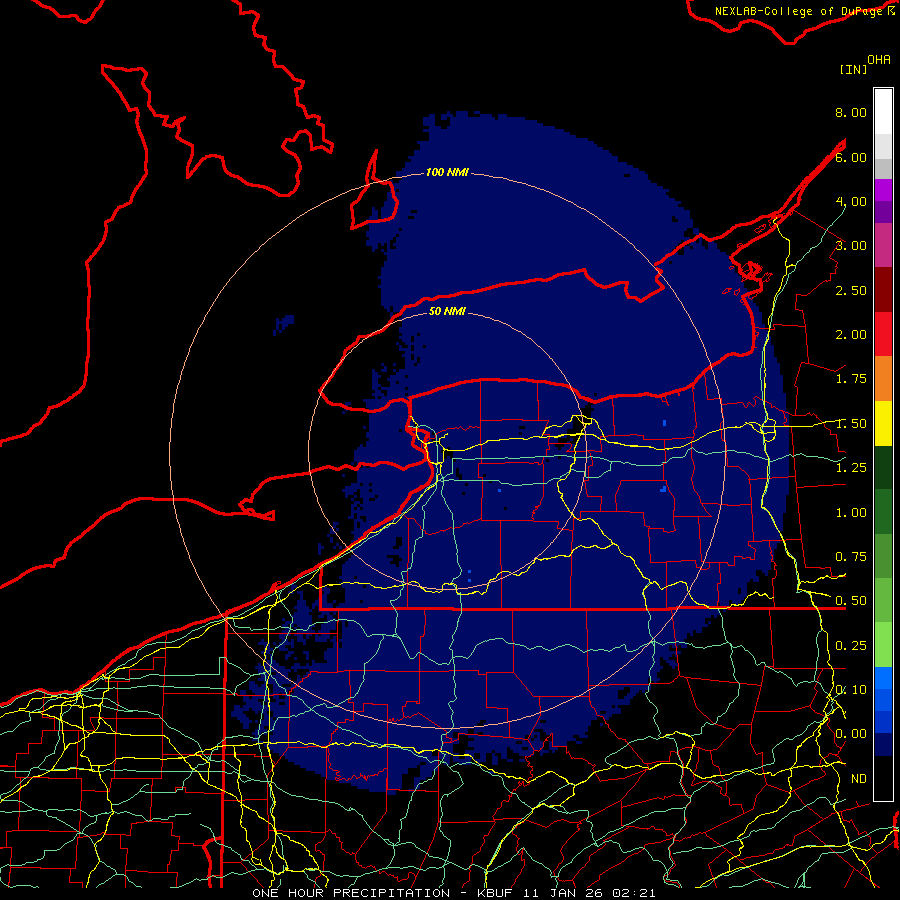The width and height of the screenshot is (900, 900).
Task: Click the 1.75 legend value
Action: pos(851,379)
